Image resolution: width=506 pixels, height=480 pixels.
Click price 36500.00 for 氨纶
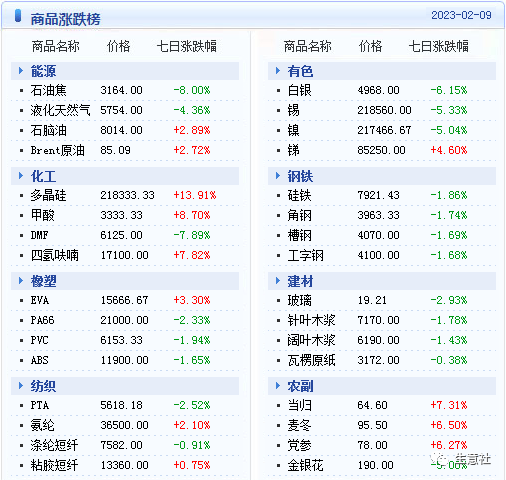(124, 425)
